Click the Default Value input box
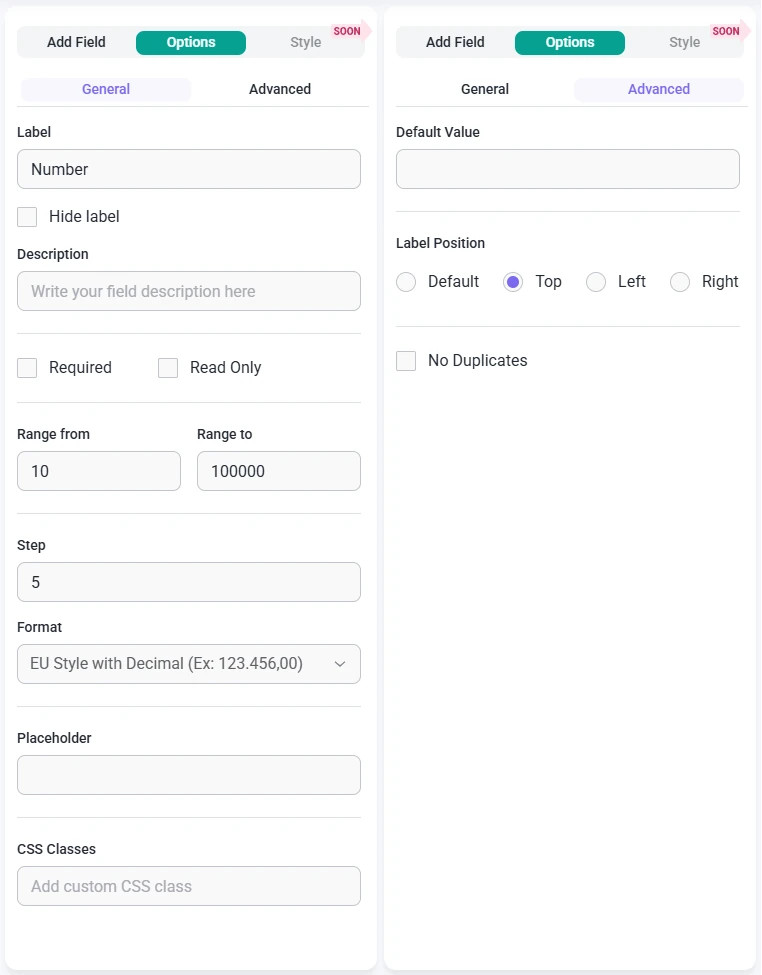The image size is (762, 975). 567,169
